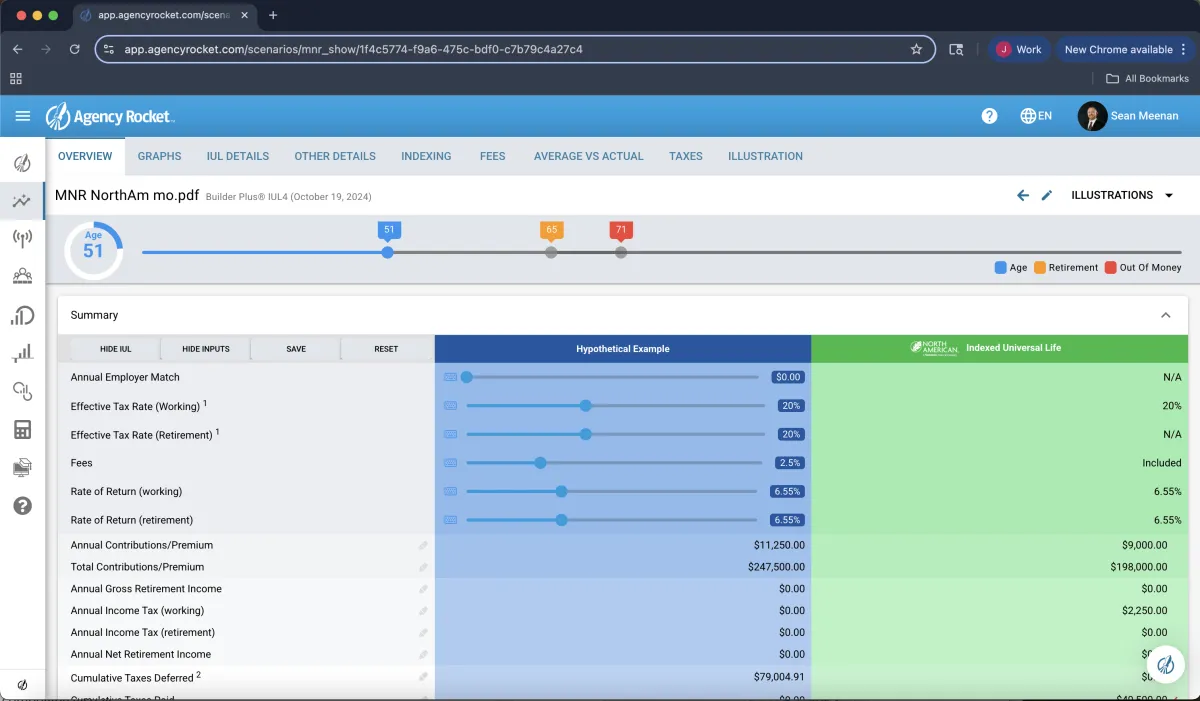This screenshot has width=1200, height=701.
Task: Open the people group icon in sidebar
Action: (x=22, y=276)
